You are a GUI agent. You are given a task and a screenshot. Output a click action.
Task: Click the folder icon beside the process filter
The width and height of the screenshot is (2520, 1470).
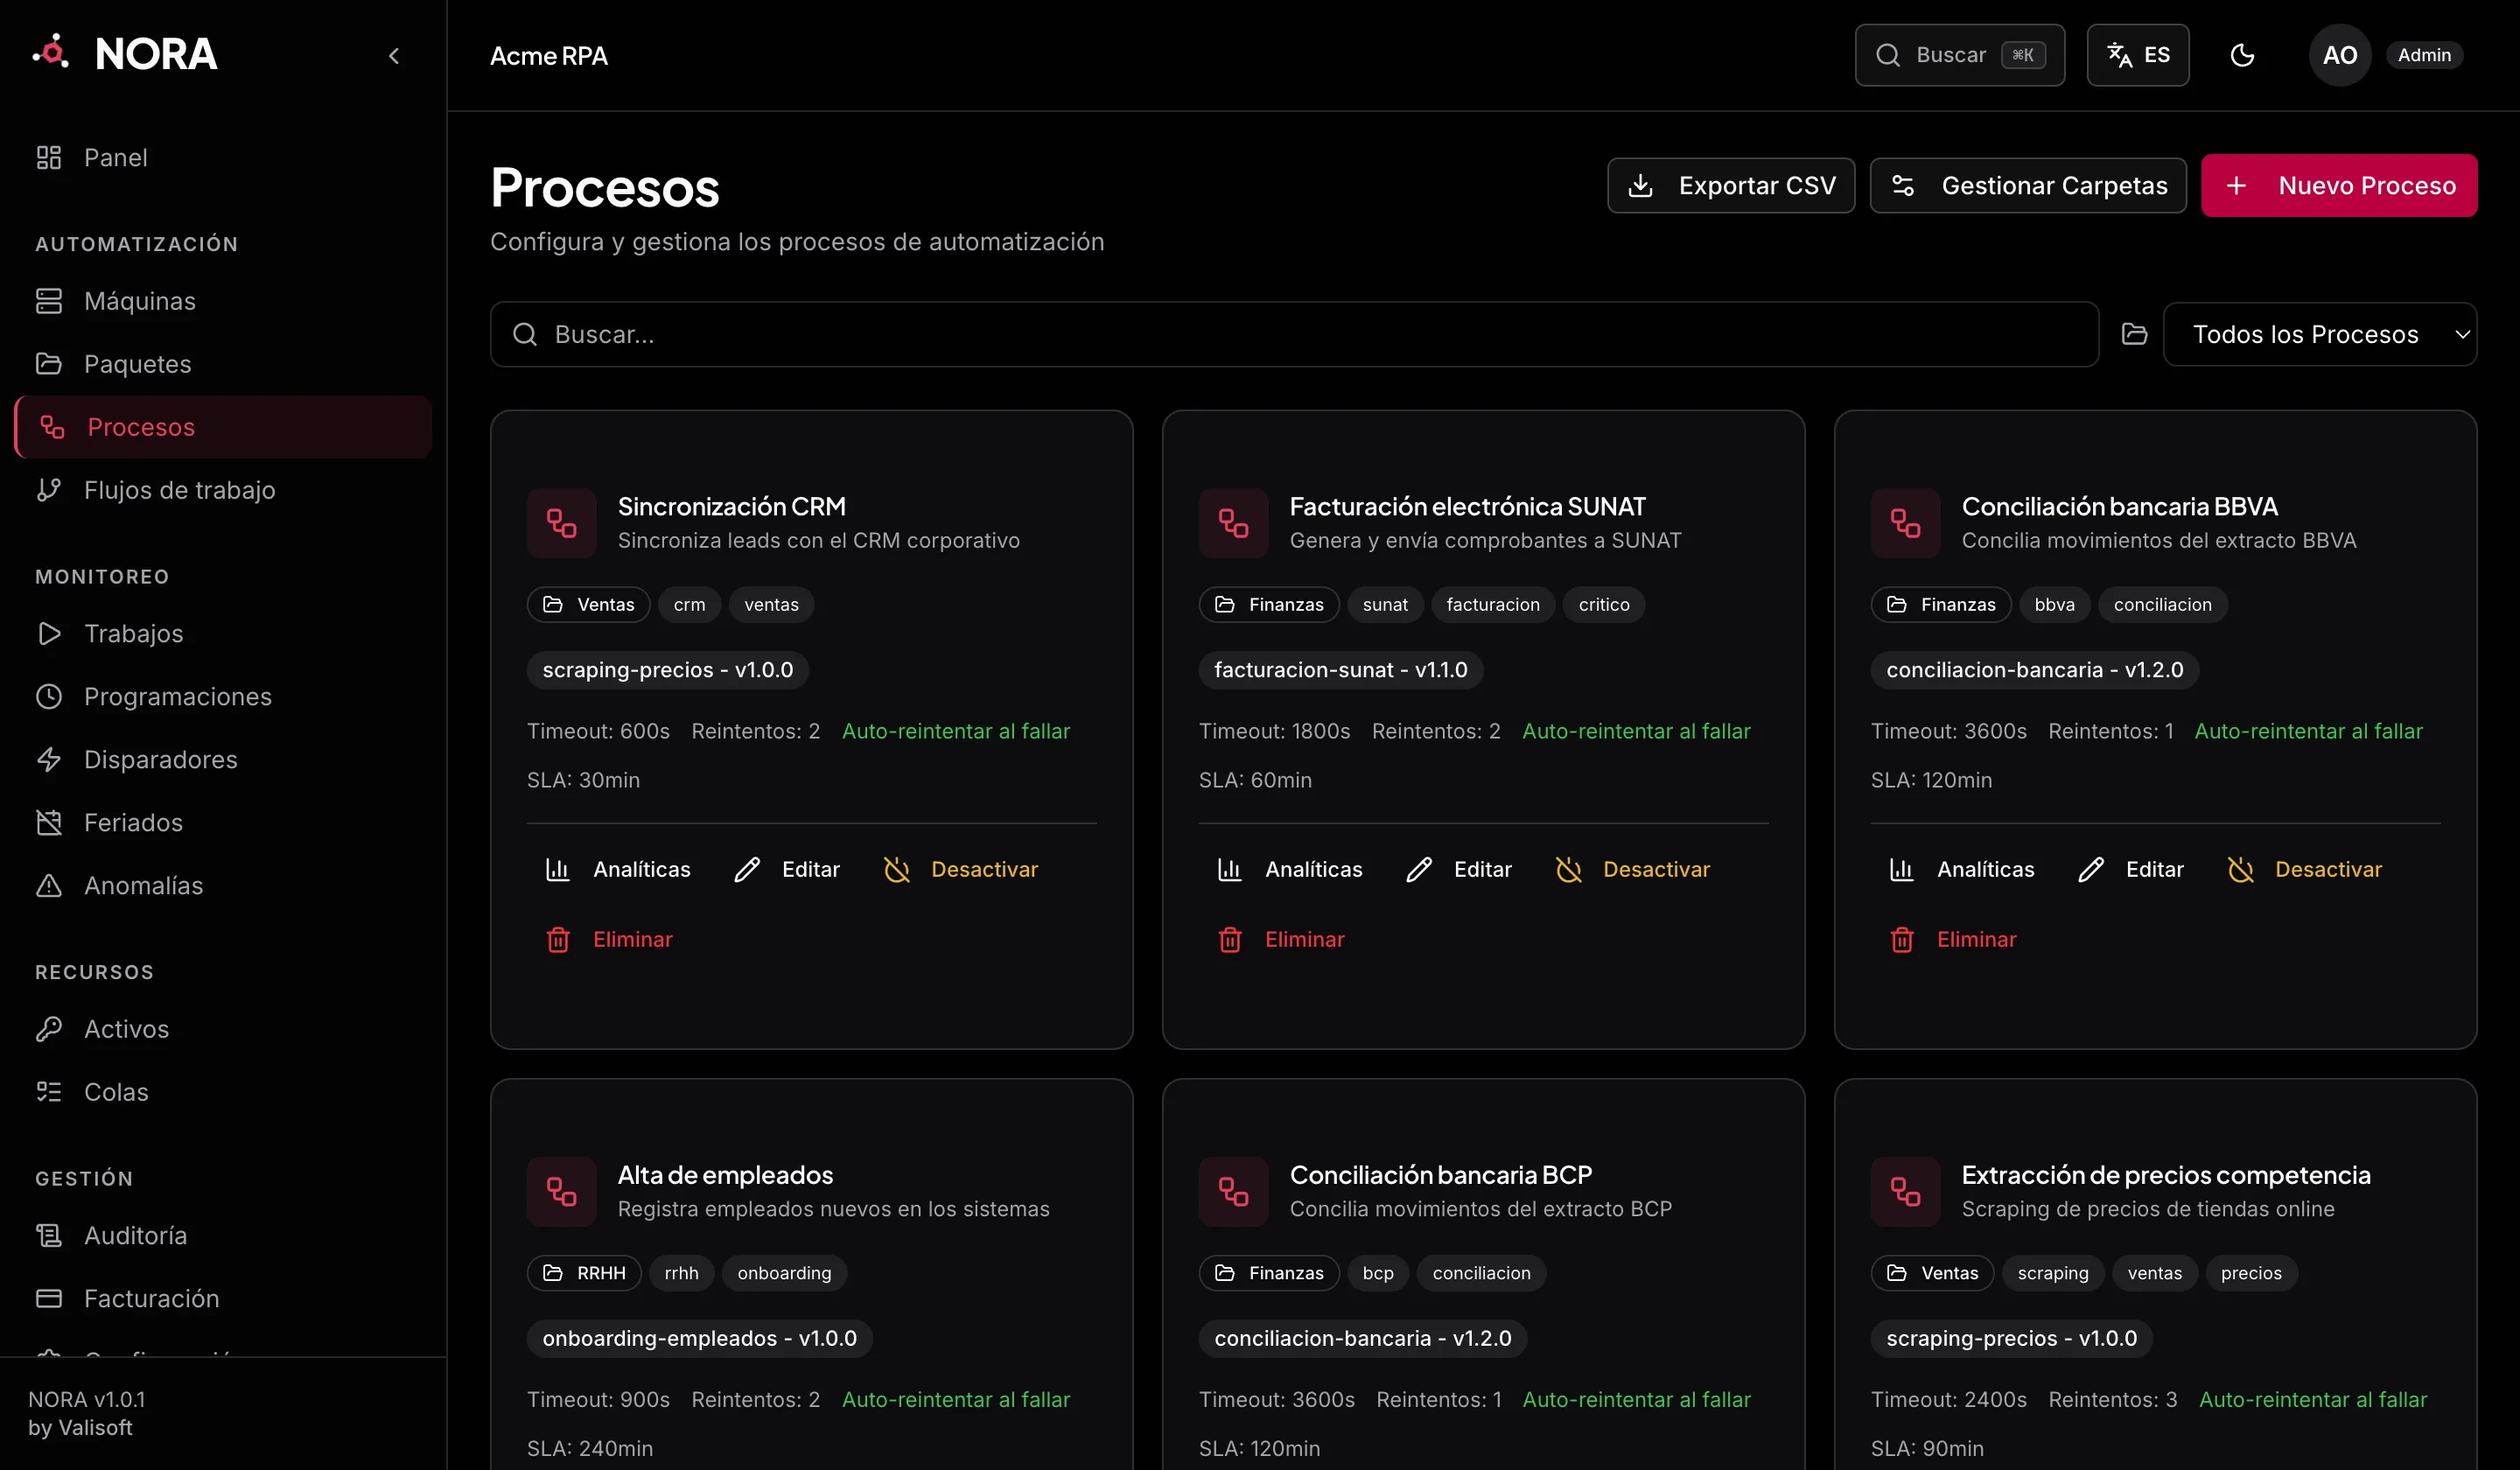2134,334
